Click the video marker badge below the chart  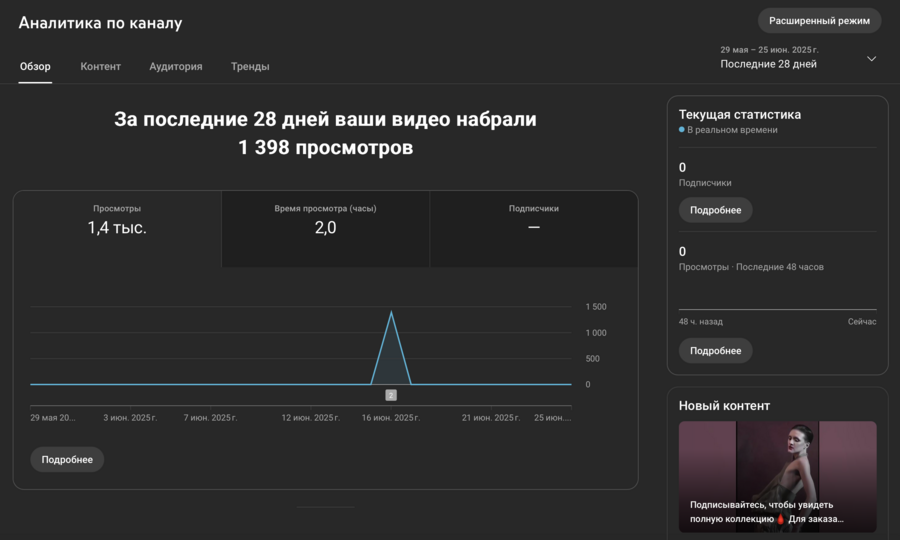(x=391, y=395)
